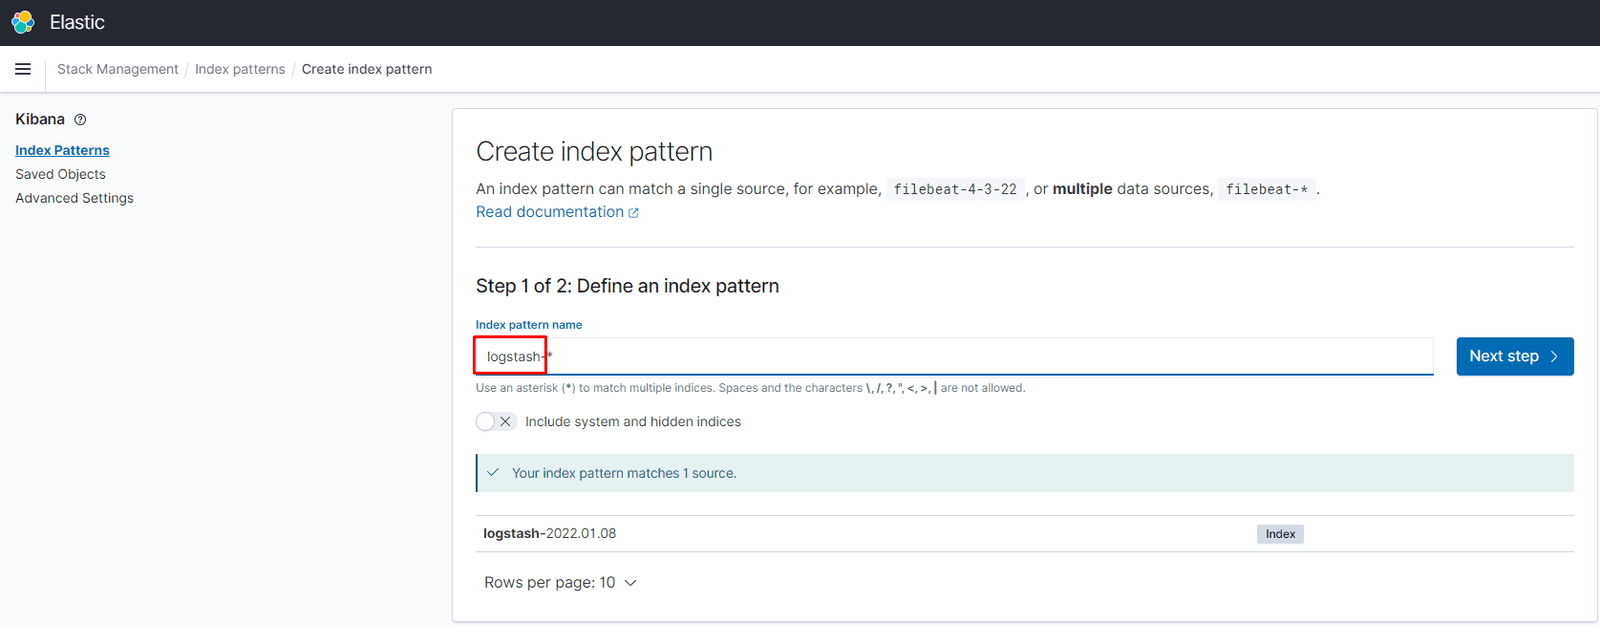
Task: Click the 'matches 1 source' message text
Action: coord(624,473)
